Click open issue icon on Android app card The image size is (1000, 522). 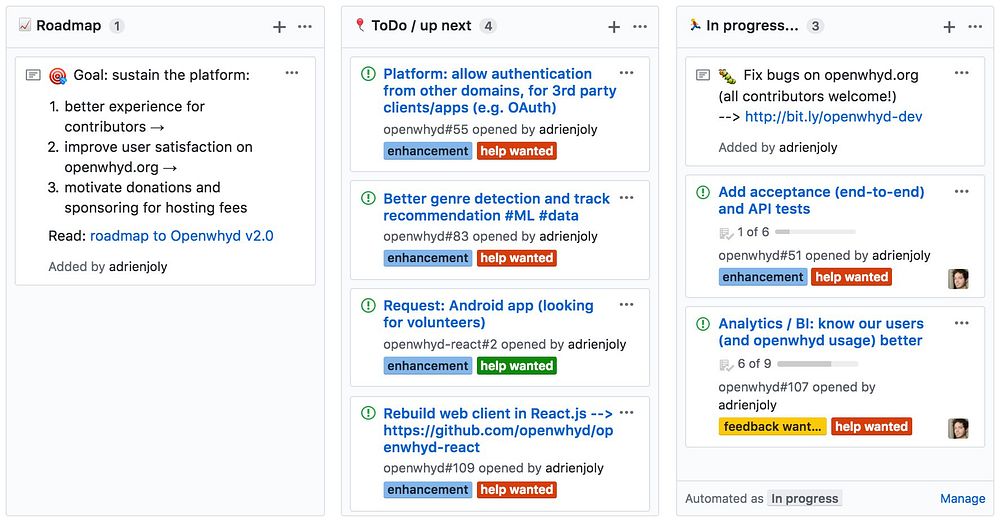pyautogui.click(x=368, y=306)
